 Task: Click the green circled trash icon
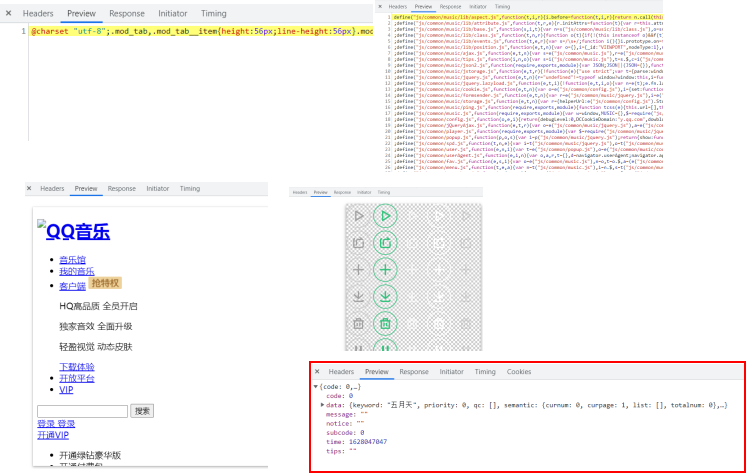(x=385, y=324)
